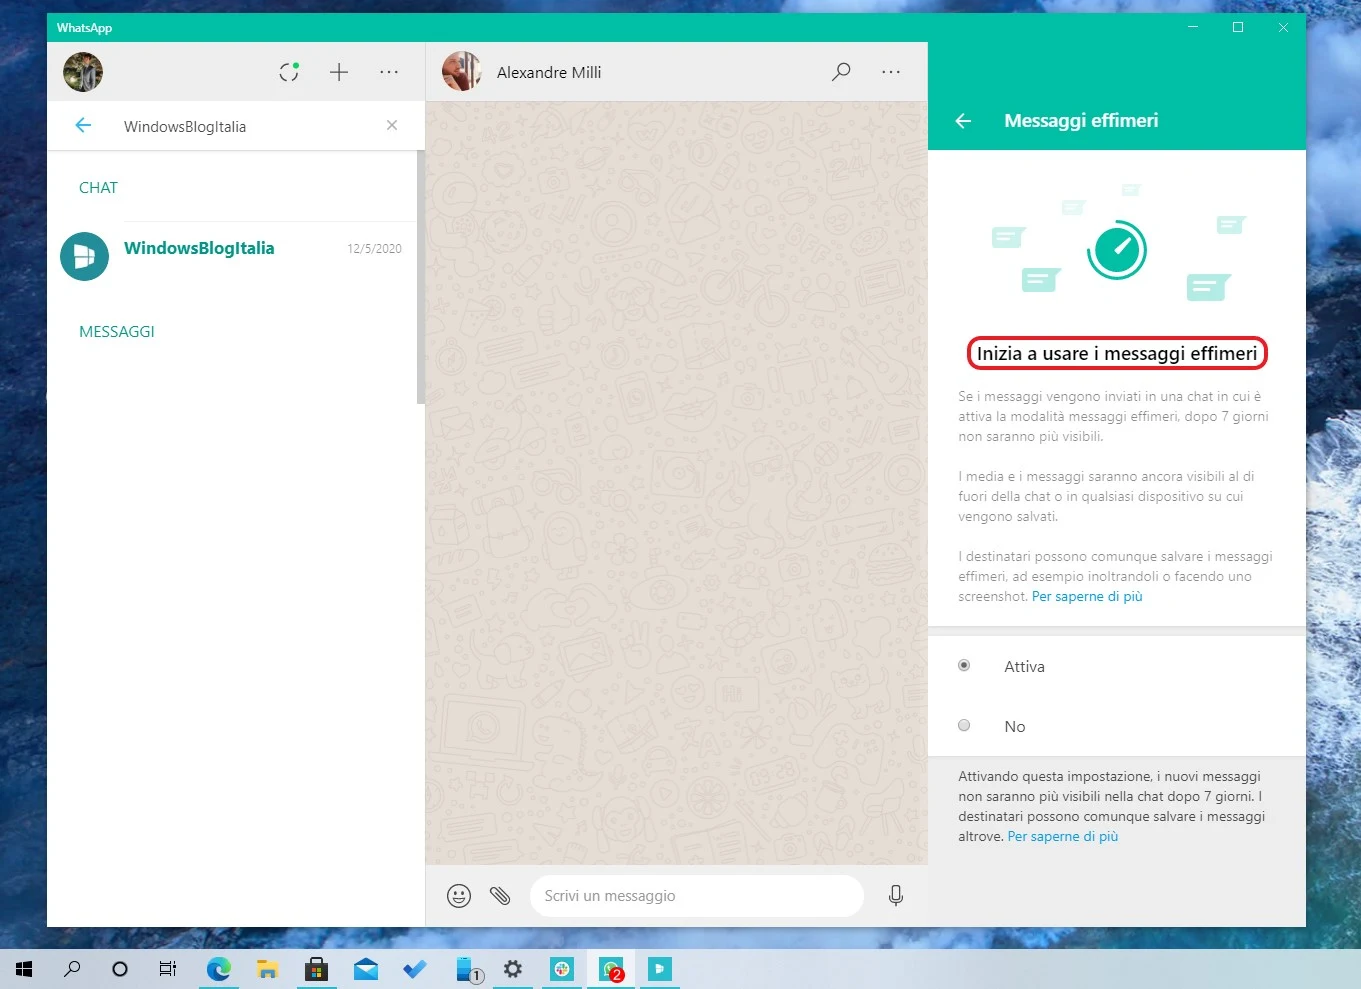Open the conversation options menu

point(890,71)
